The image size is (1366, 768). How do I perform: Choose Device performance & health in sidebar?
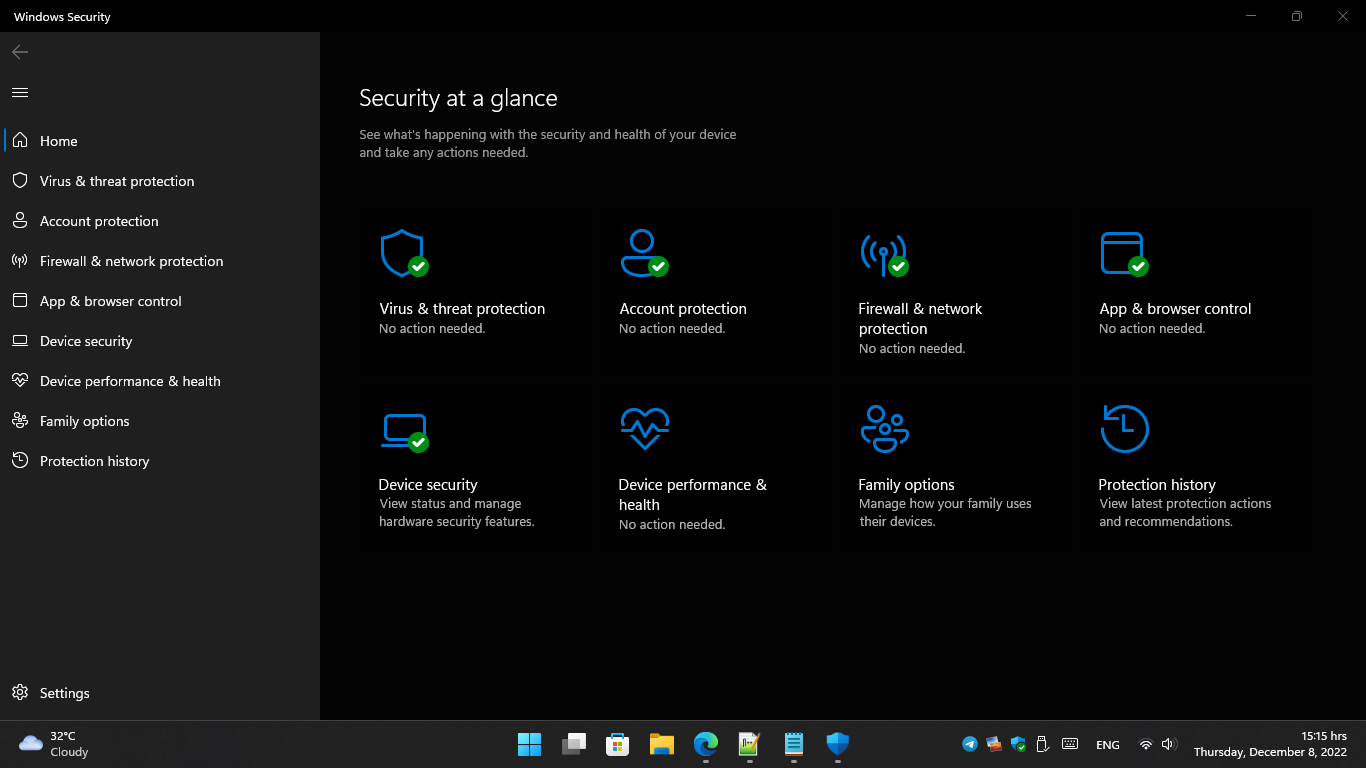point(160,381)
